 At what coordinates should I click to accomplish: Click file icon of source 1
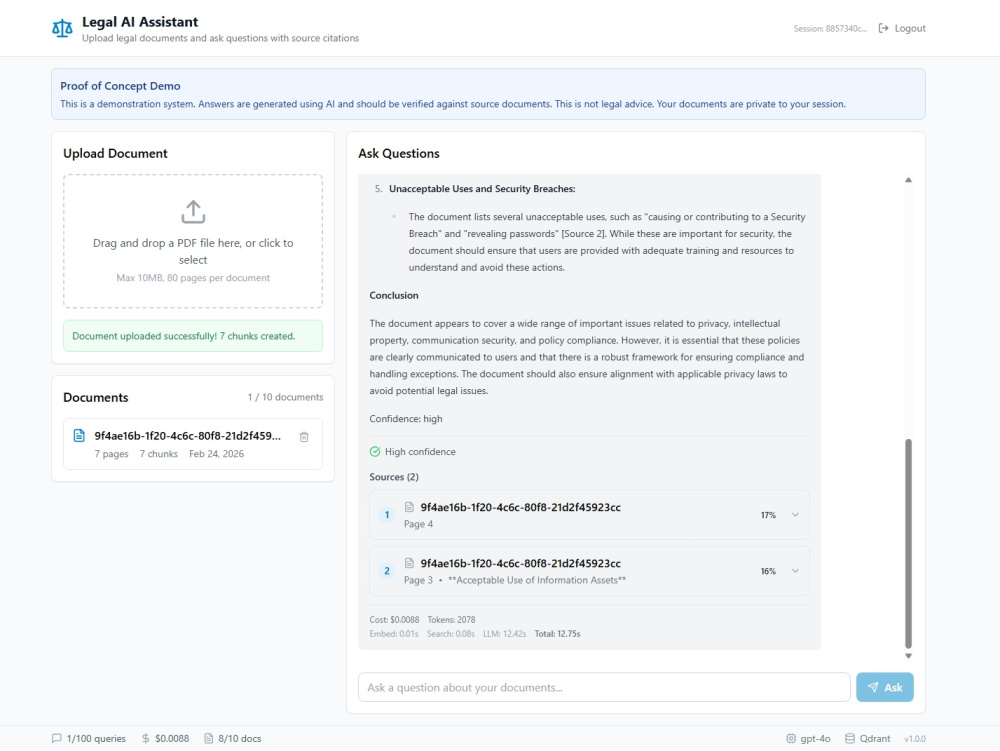(409, 507)
